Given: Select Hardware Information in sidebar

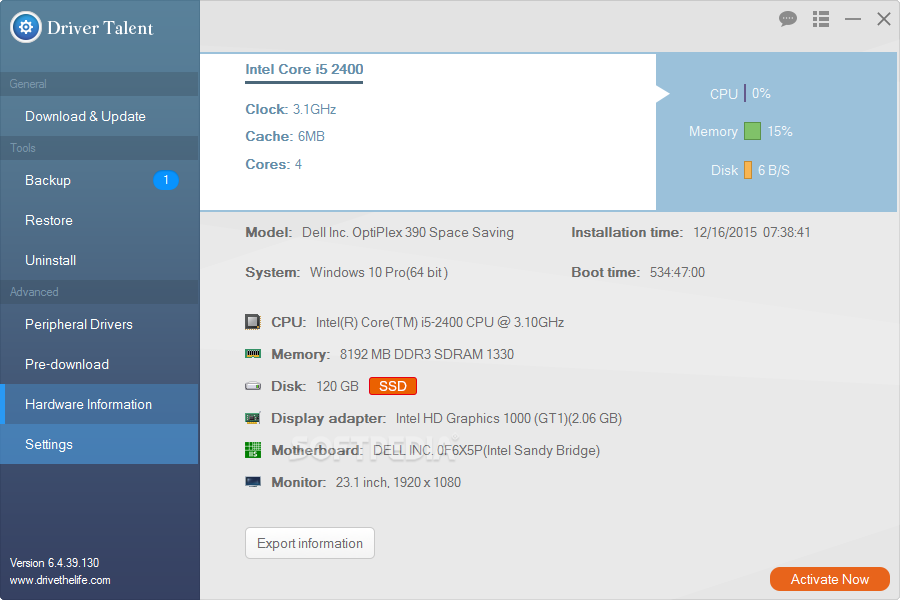Looking at the screenshot, I should pos(99,404).
